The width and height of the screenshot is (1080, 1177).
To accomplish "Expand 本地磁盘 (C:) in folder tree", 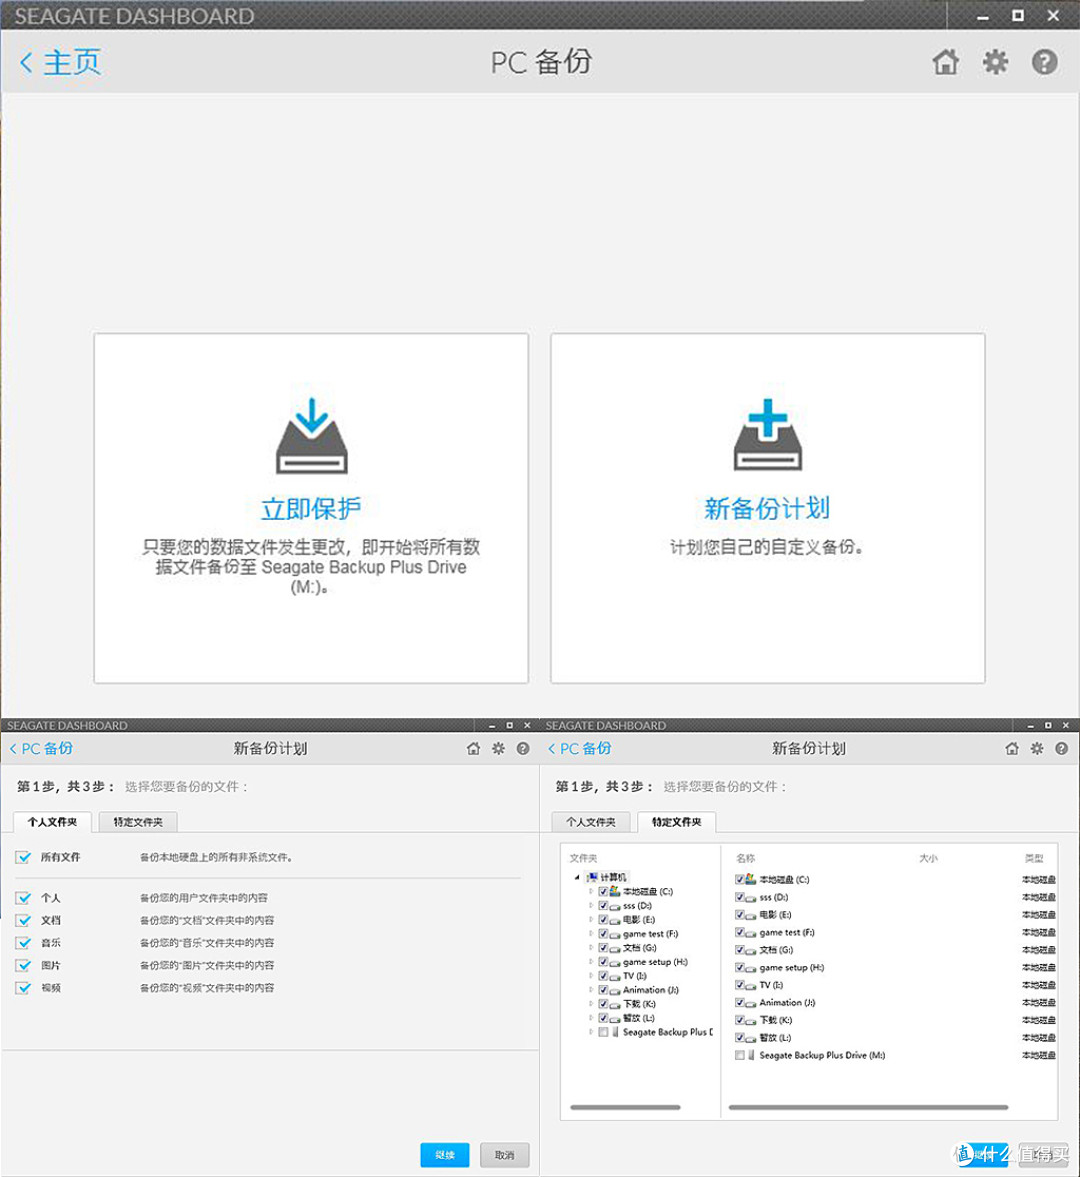I will click(x=591, y=891).
